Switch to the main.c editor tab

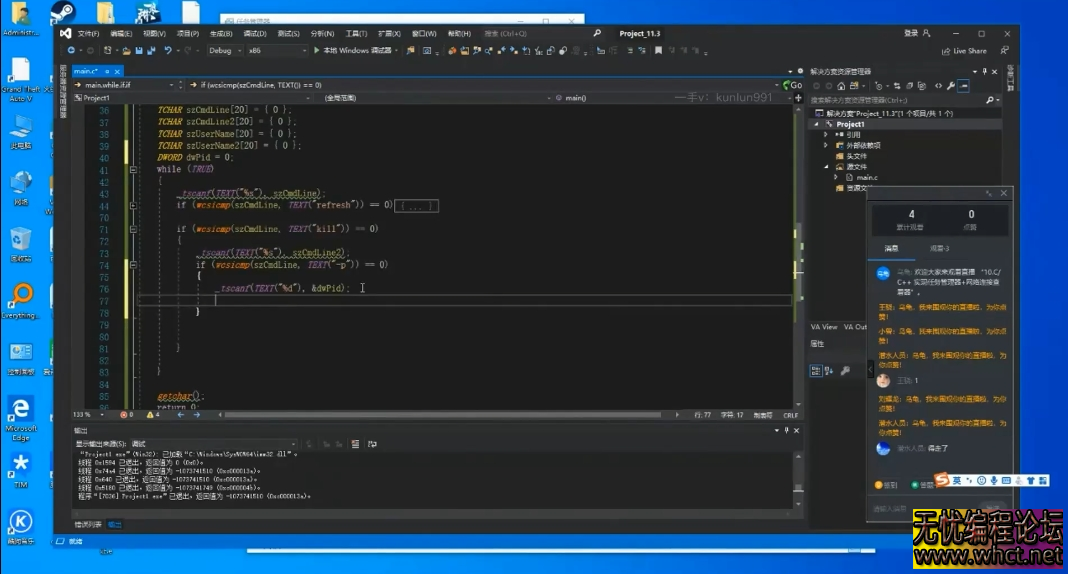85,72
